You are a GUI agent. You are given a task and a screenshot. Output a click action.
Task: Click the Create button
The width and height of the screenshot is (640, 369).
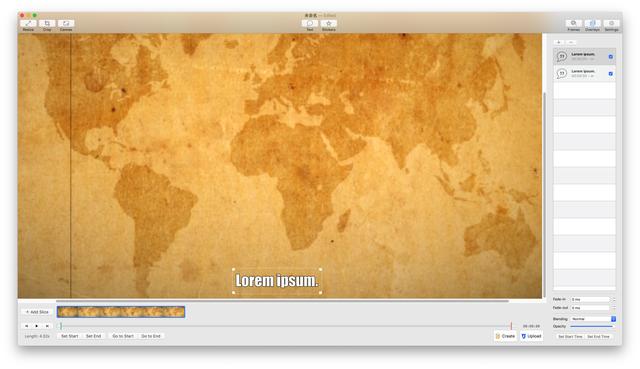[x=505, y=336]
